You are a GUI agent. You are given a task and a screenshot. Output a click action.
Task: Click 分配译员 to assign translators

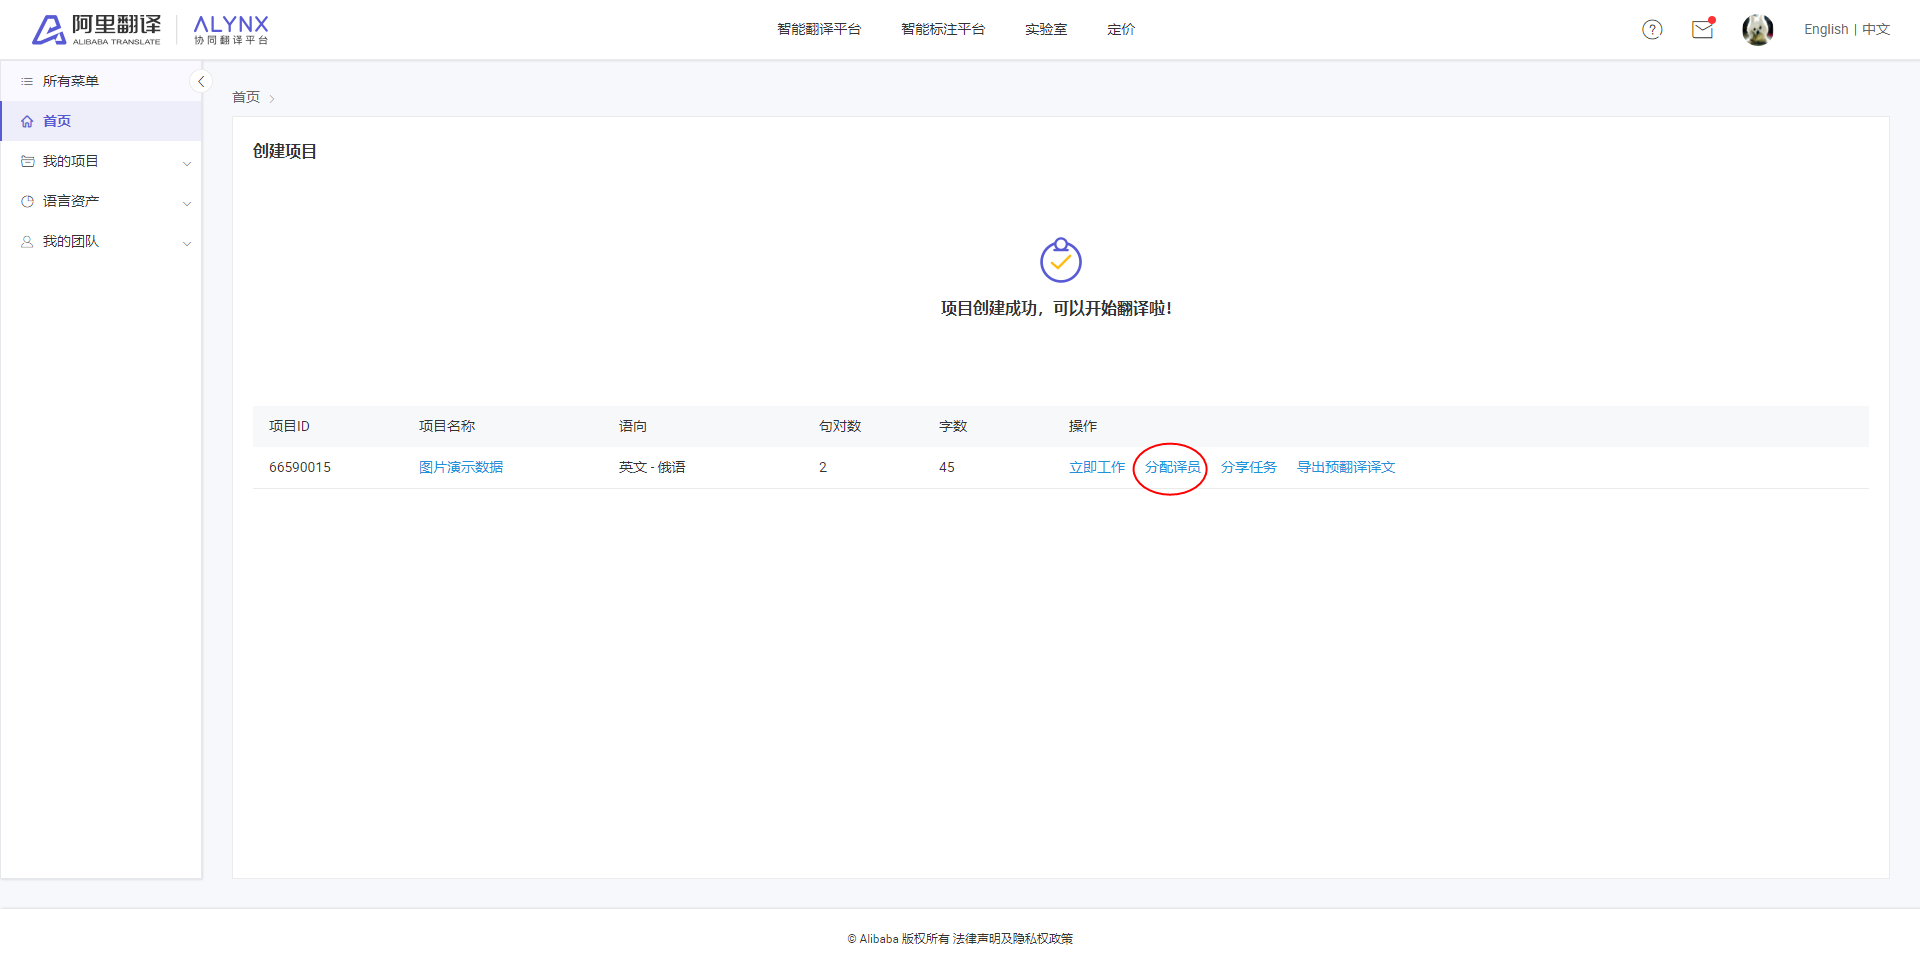point(1172,467)
